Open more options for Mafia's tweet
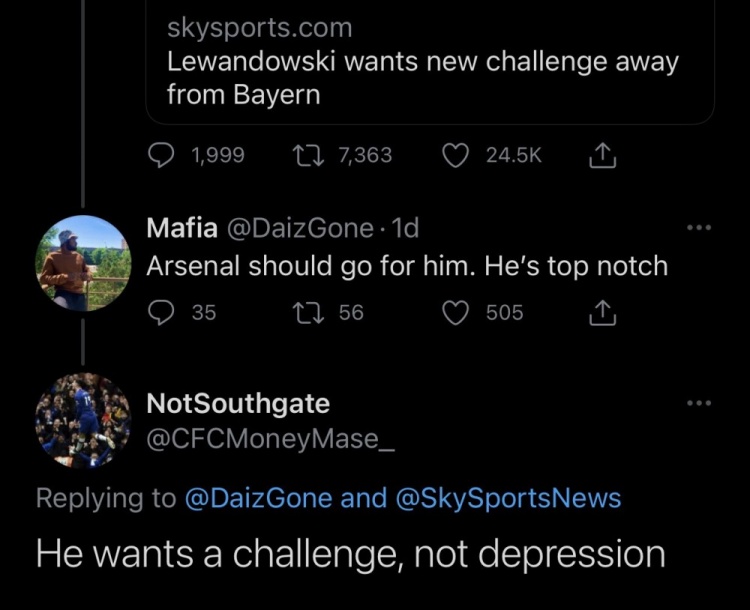 (x=700, y=228)
